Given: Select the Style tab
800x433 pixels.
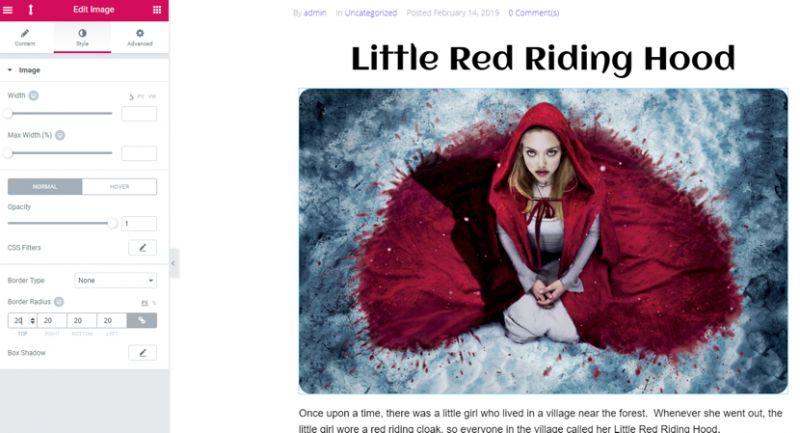Looking at the screenshot, I should point(82,38).
